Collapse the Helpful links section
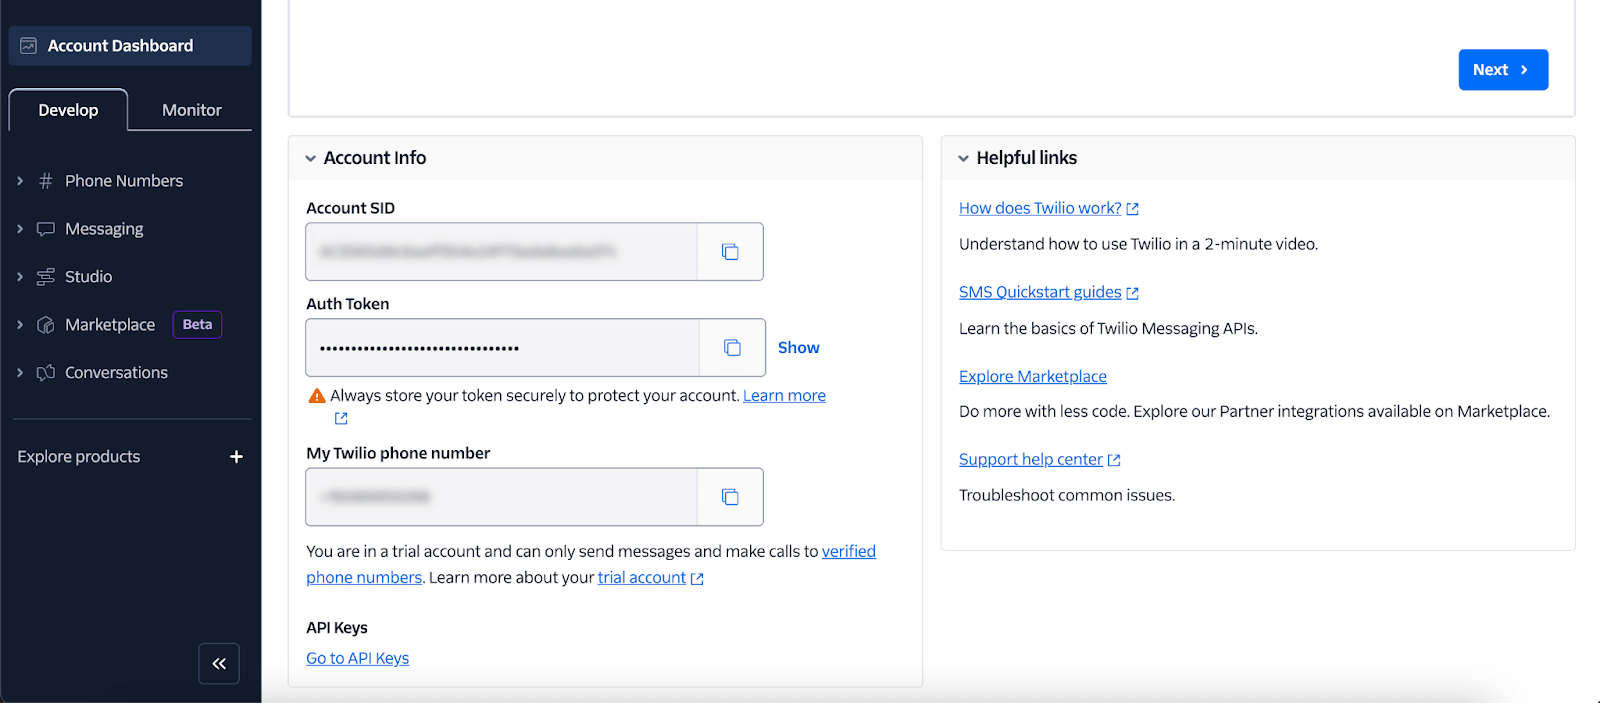The width and height of the screenshot is (1600, 703). [x=964, y=159]
